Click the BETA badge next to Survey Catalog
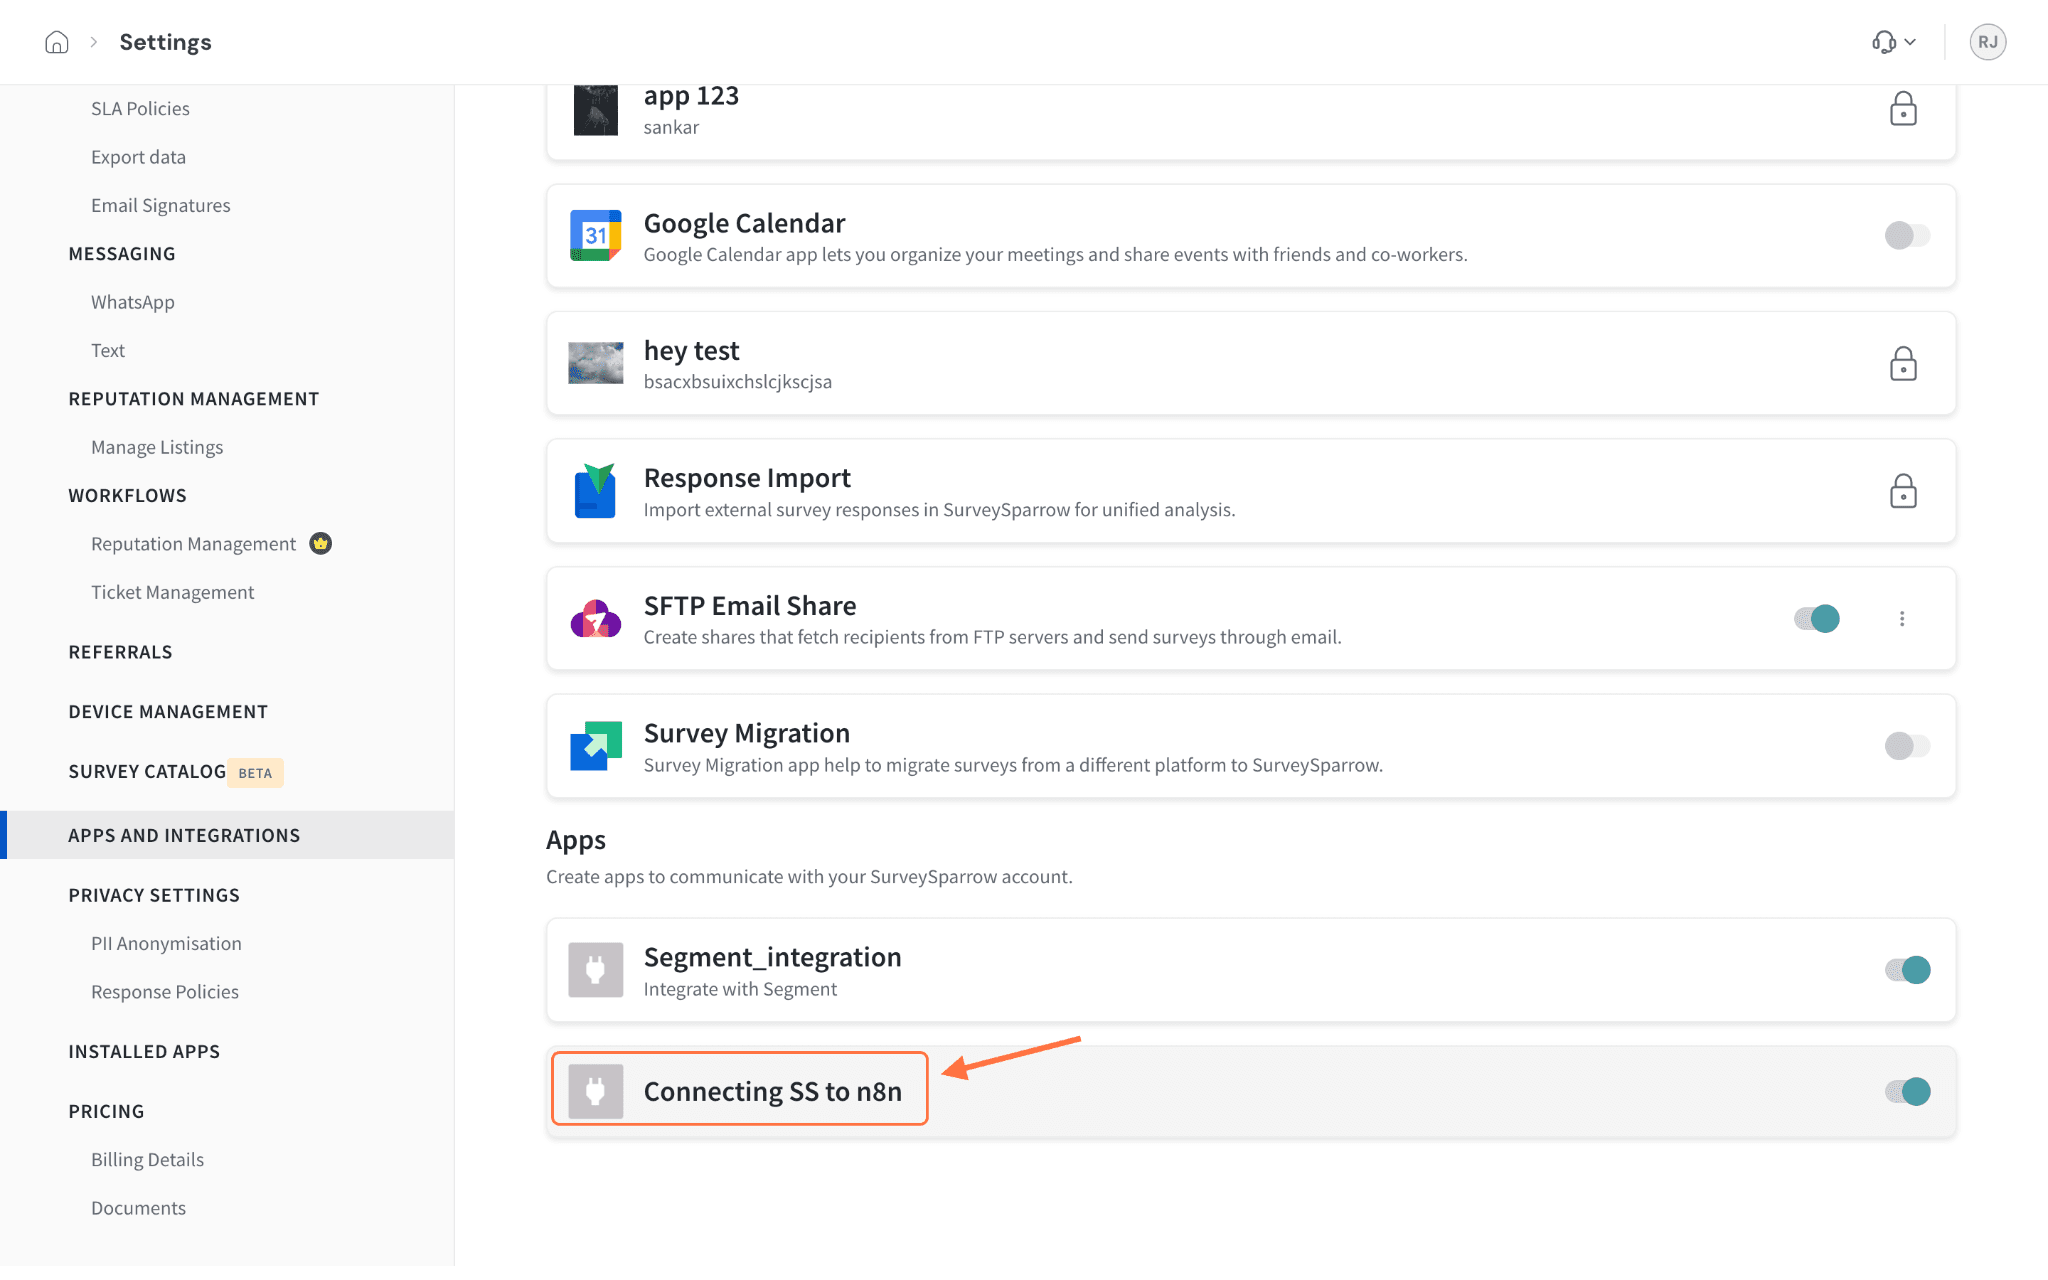The width and height of the screenshot is (2048, 1280). click(255, 773)
